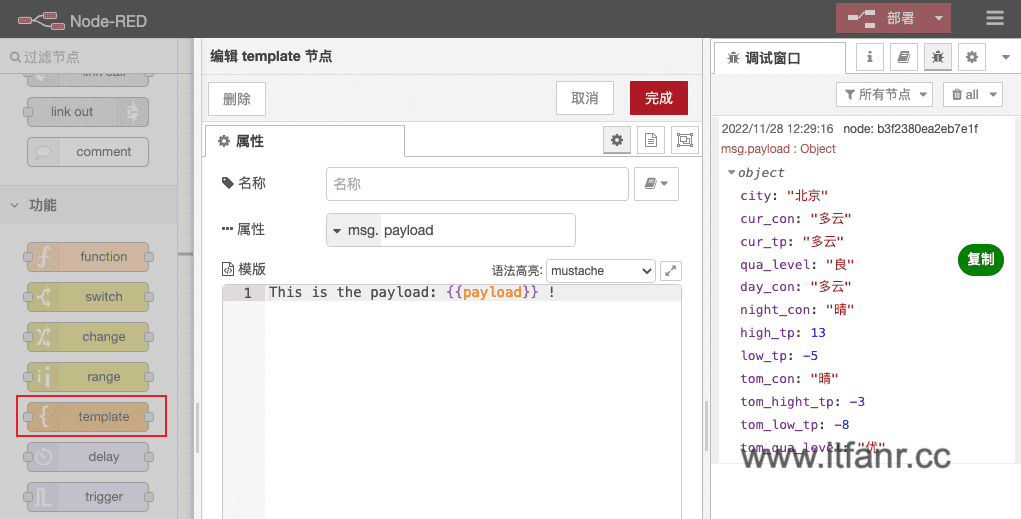The image size is (1021, 519).
Task: Click the 名称 name input field
Action: click(477, 184)
